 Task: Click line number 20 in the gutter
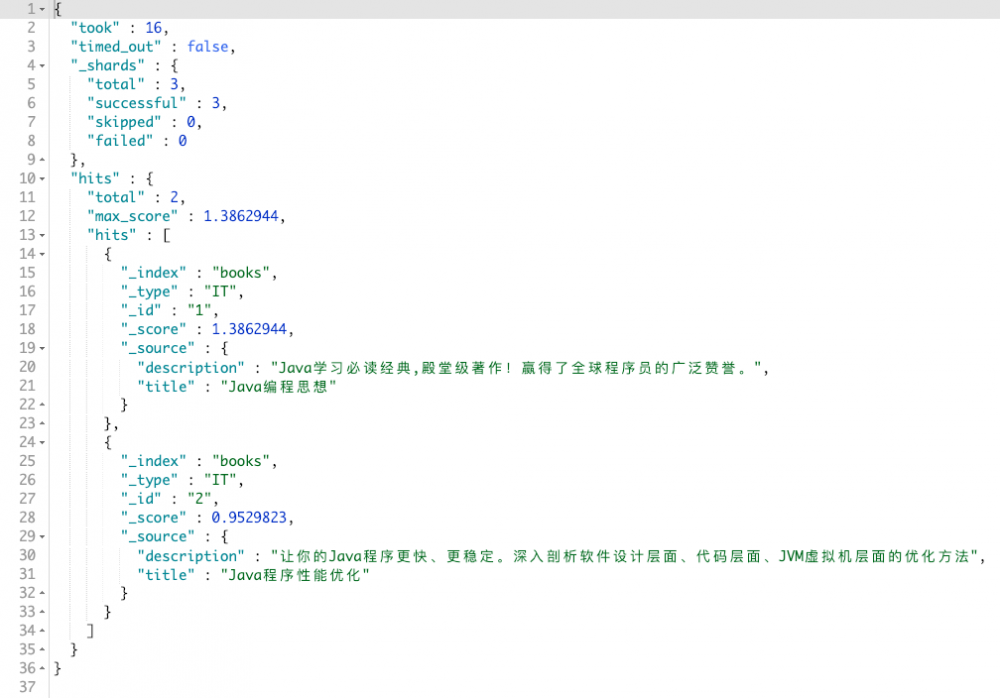(27, 366)
